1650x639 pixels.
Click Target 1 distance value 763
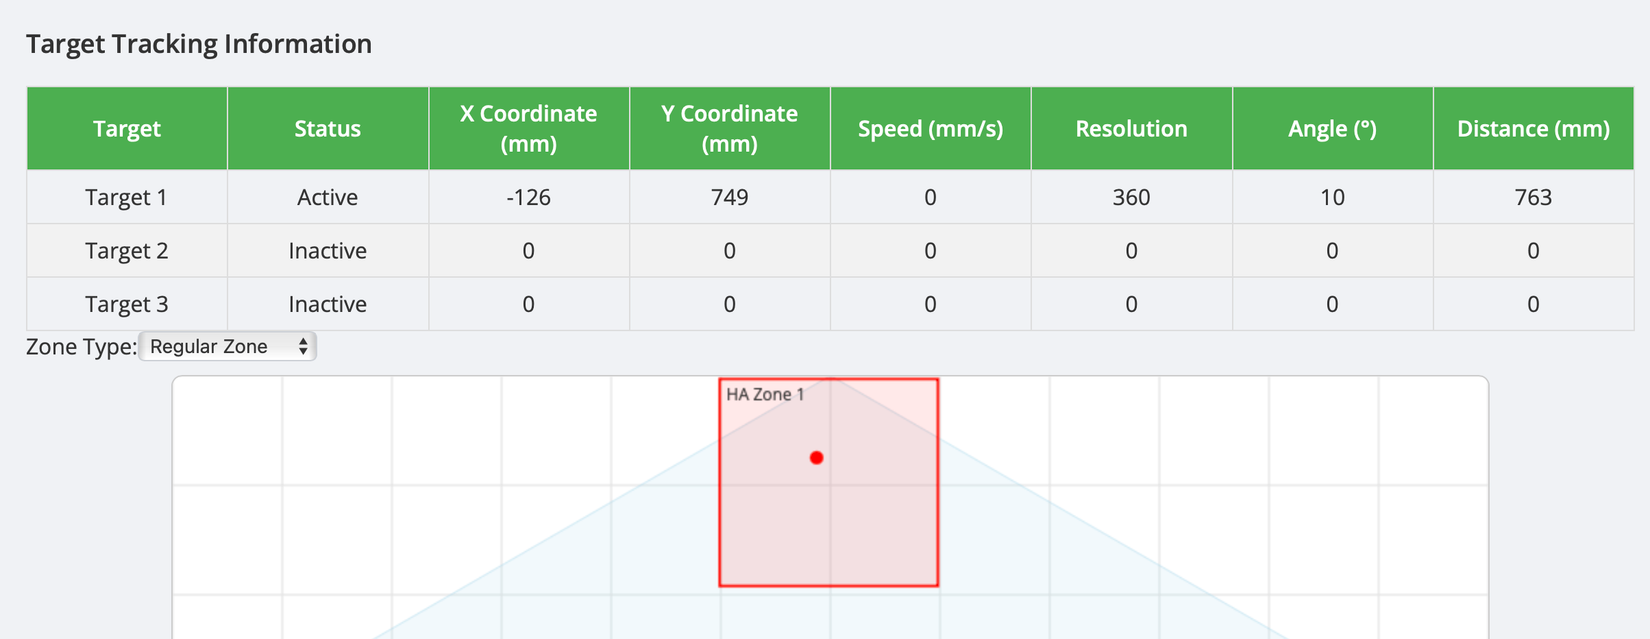(1533, 197)
